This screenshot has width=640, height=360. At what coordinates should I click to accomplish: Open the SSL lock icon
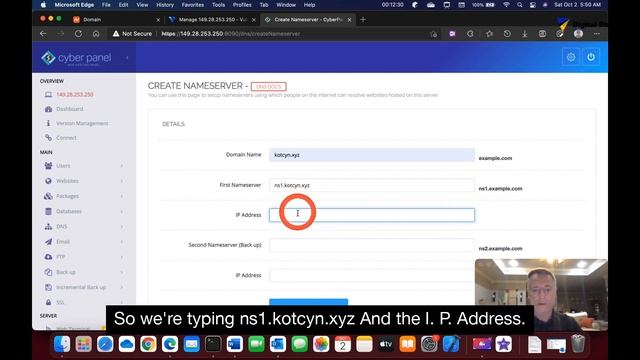(x=48, y=302)
